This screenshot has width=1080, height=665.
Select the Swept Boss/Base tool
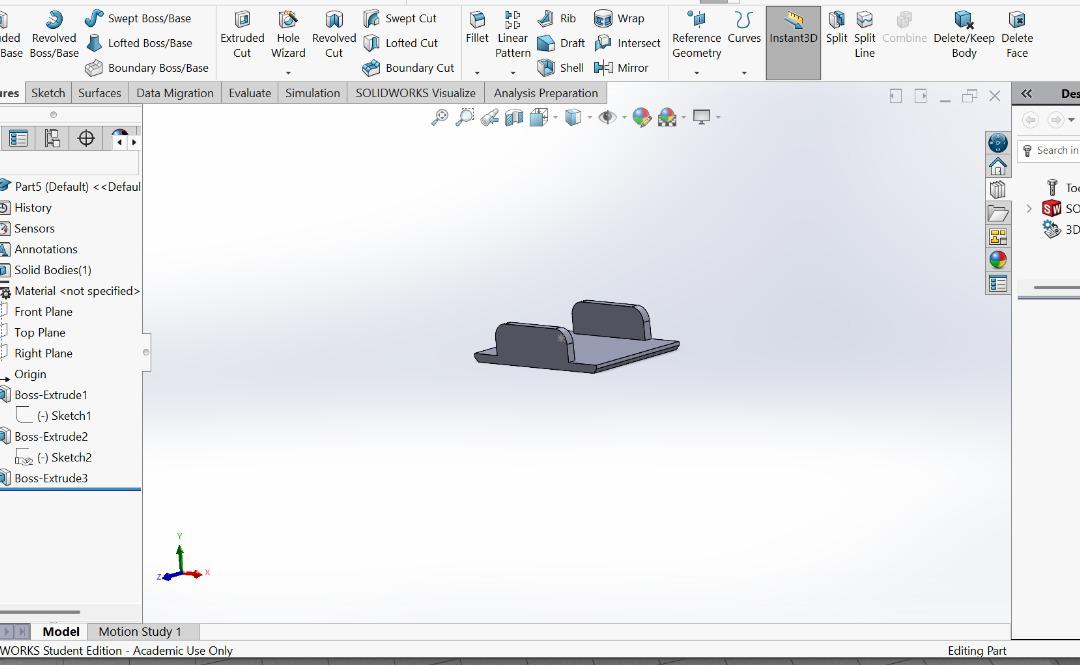[138, 18]
